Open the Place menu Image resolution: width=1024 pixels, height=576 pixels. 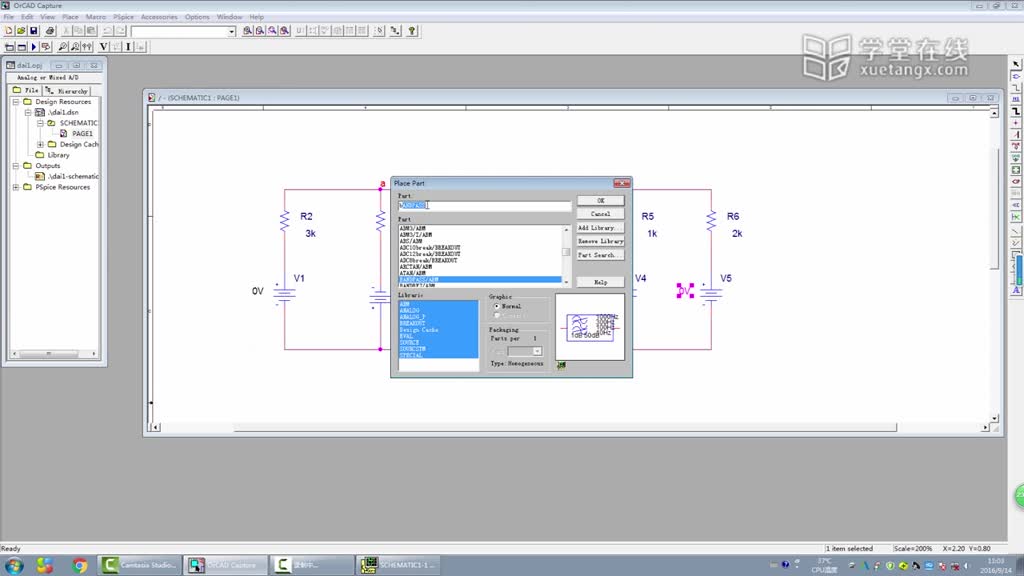click(x=70, y=17)
